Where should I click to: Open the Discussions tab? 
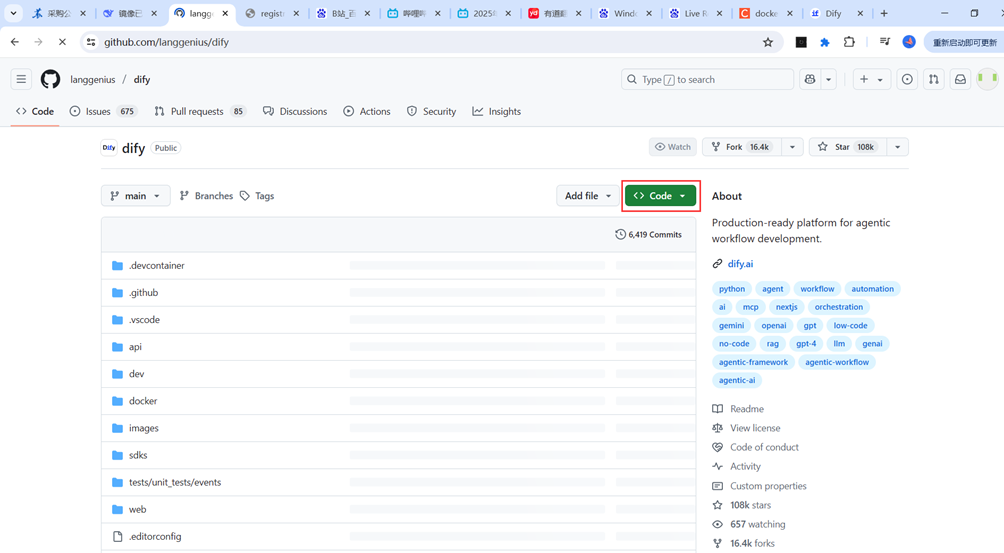tap(295, 111)
